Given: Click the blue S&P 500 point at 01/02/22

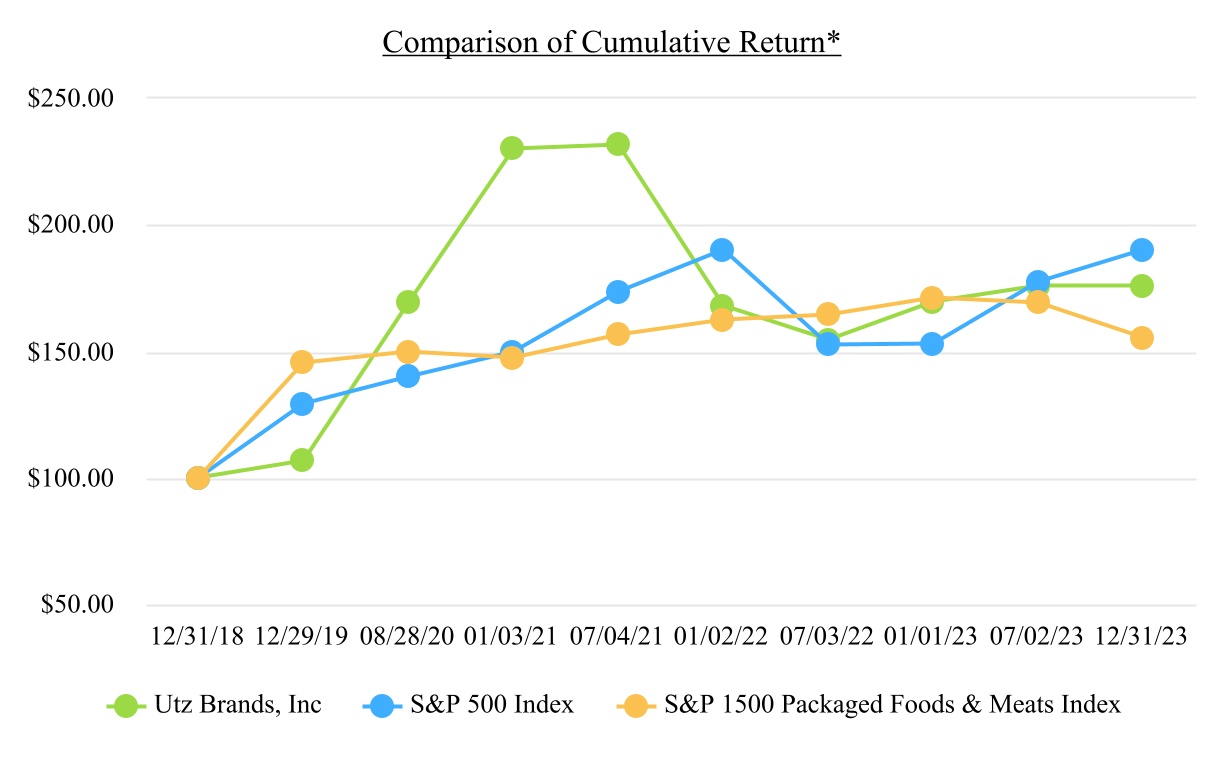Looking at the screenshot, I should click(722, 250).
